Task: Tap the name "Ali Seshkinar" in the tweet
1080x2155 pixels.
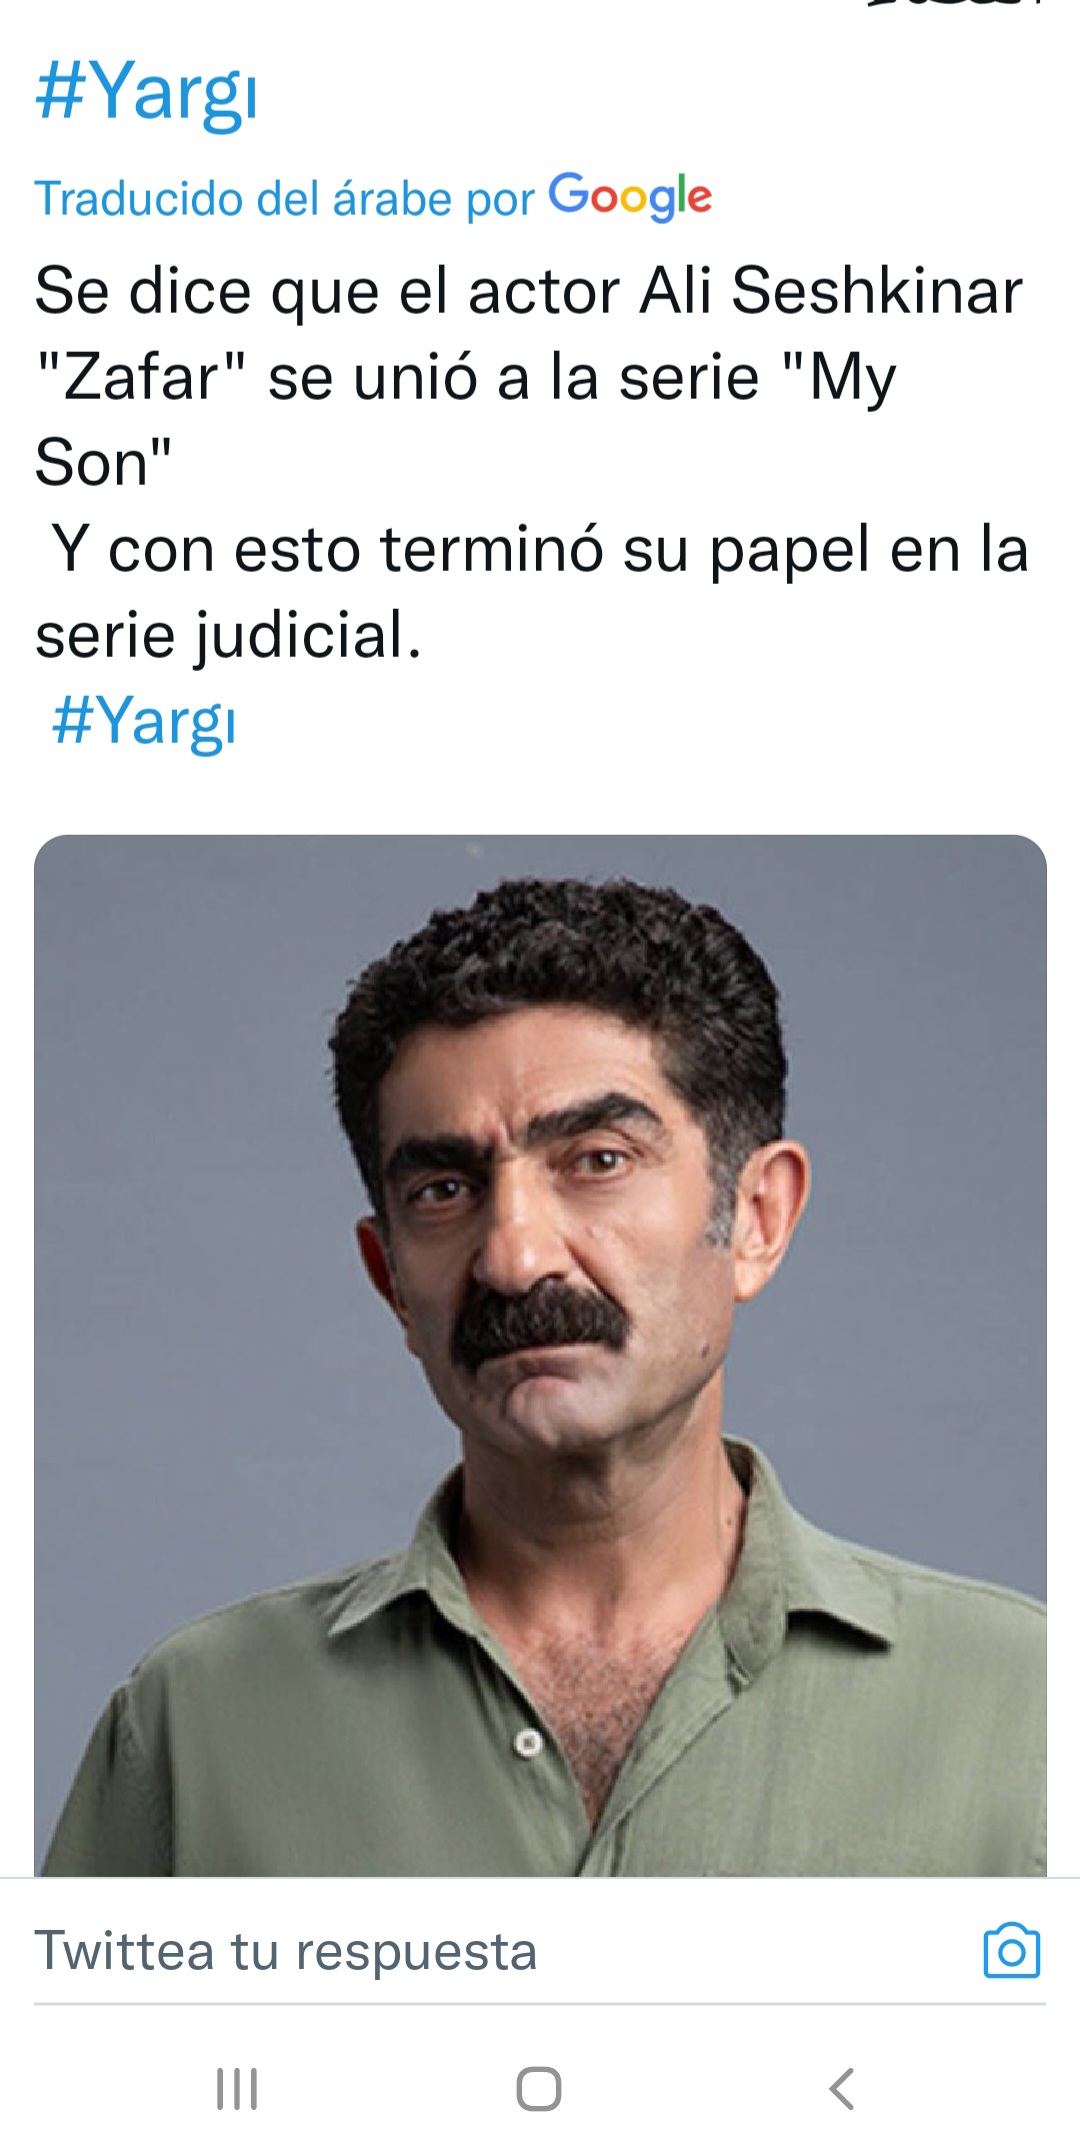Action: pos(831,291)
